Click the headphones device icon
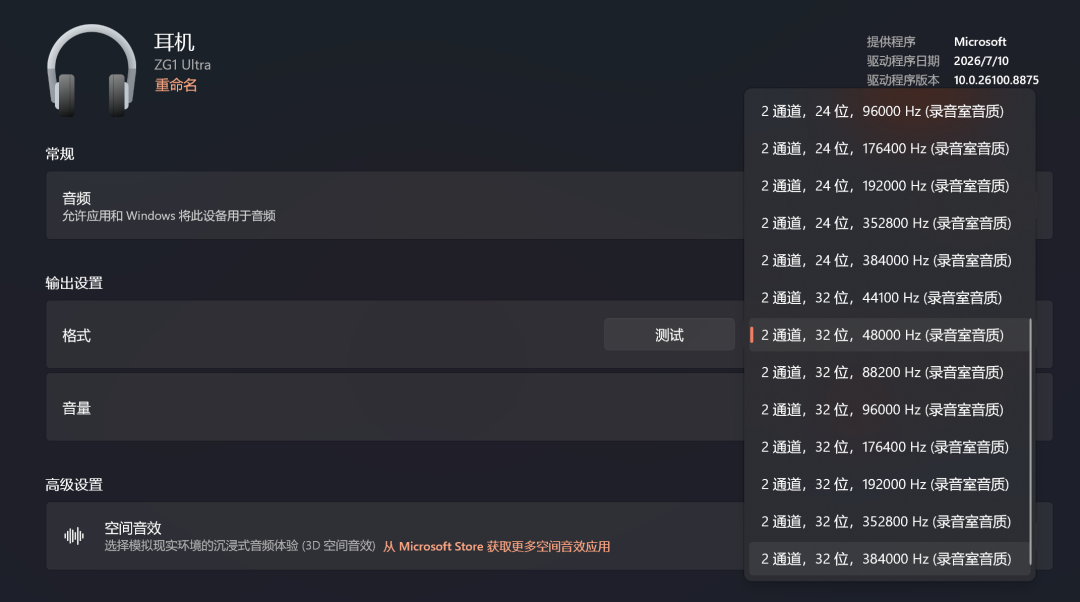Screen dimensions: 1080x602 [91, 70]
